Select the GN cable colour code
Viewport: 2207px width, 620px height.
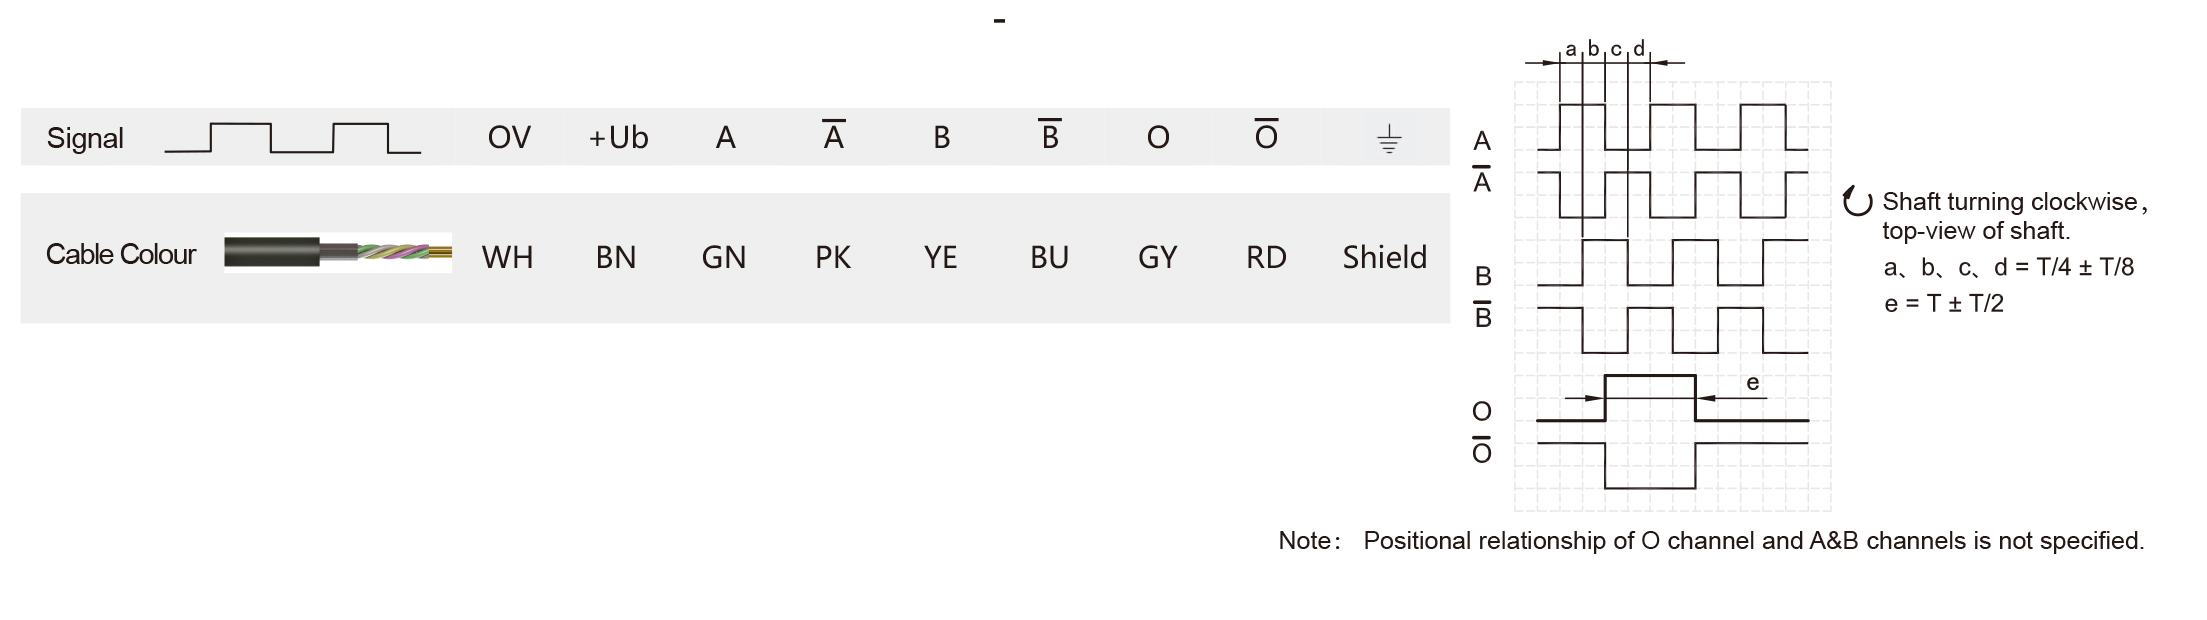(x=724, y=257)
